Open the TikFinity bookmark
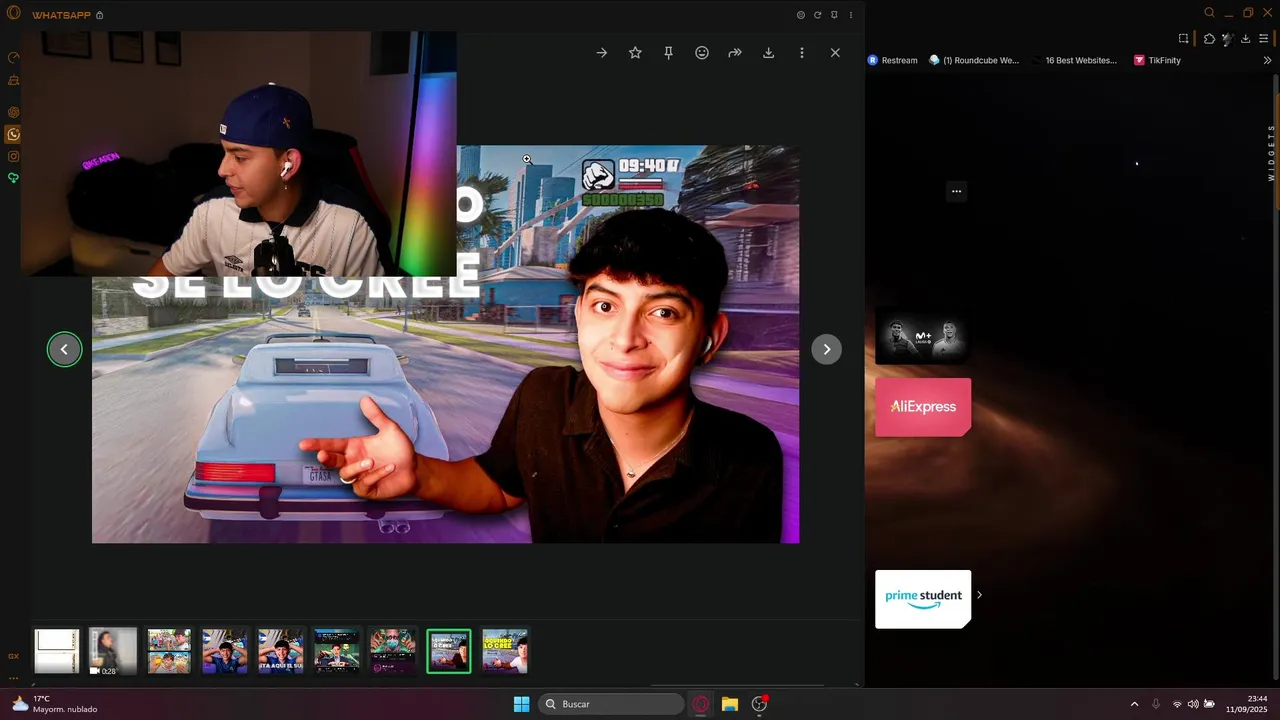The height and width of the screenshot is (720, 1280). [x=1157, y=60]
